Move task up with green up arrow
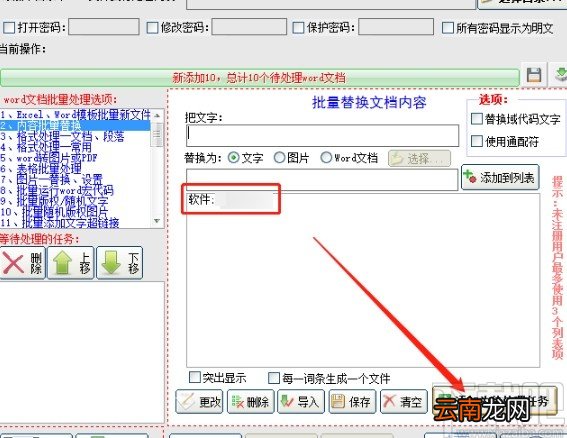This screenshot has width=567, height=438. (71, 263)
